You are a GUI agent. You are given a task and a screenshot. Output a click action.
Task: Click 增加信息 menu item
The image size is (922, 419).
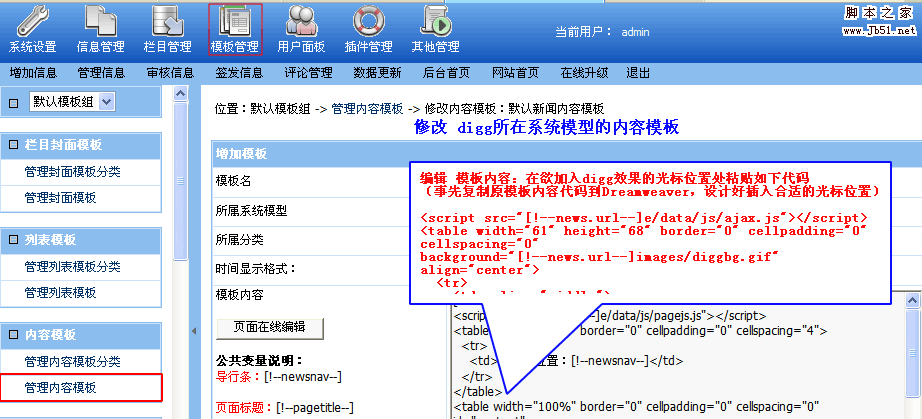33,73
